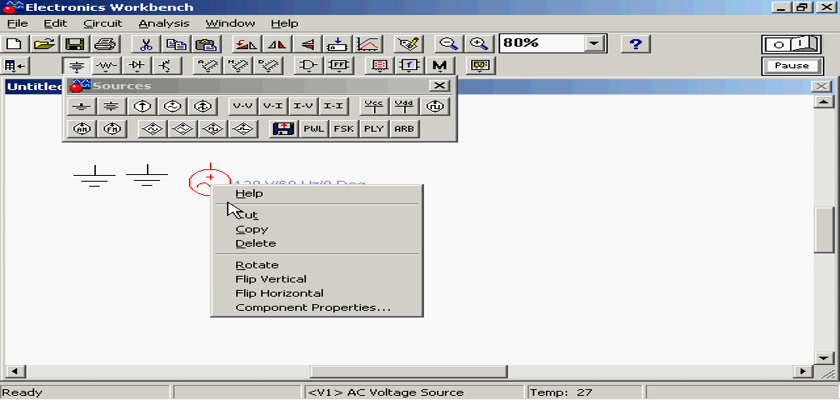Choose Component Properties... in context menu
Image resolution: width=840 pixels, height=400 pixels.
coord(317,308)
